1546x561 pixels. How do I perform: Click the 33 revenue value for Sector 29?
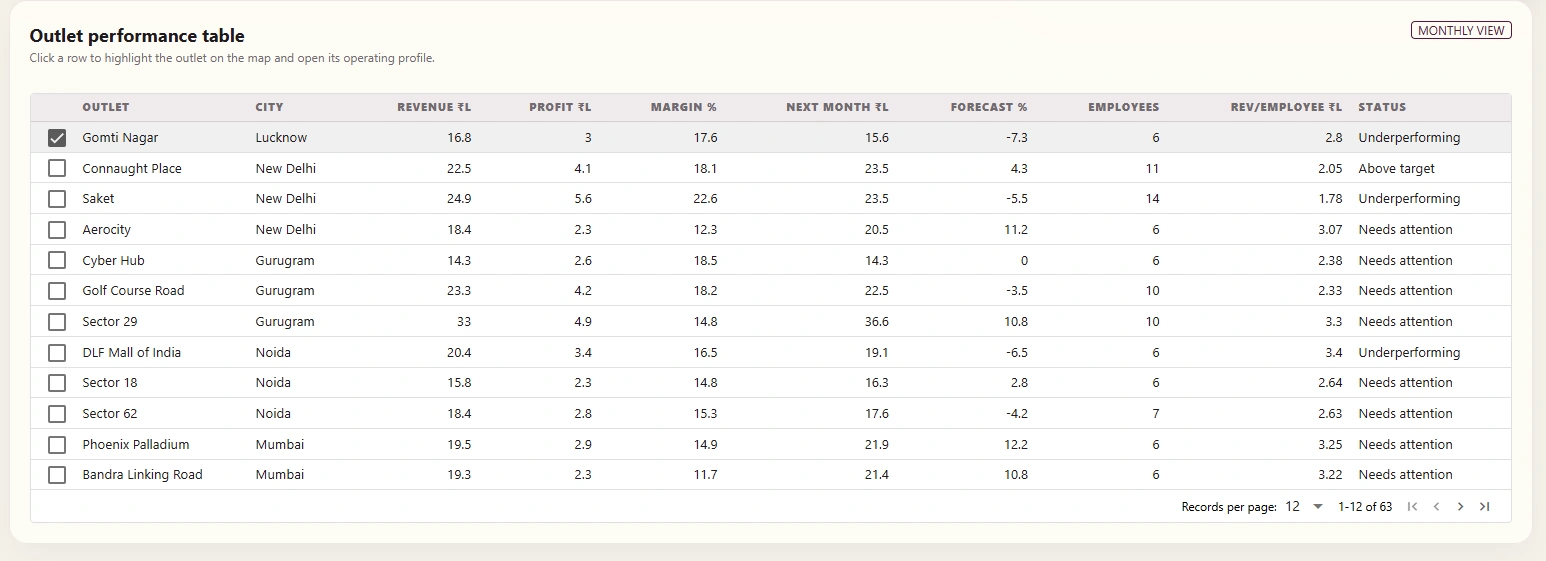(x=464, y=322)
